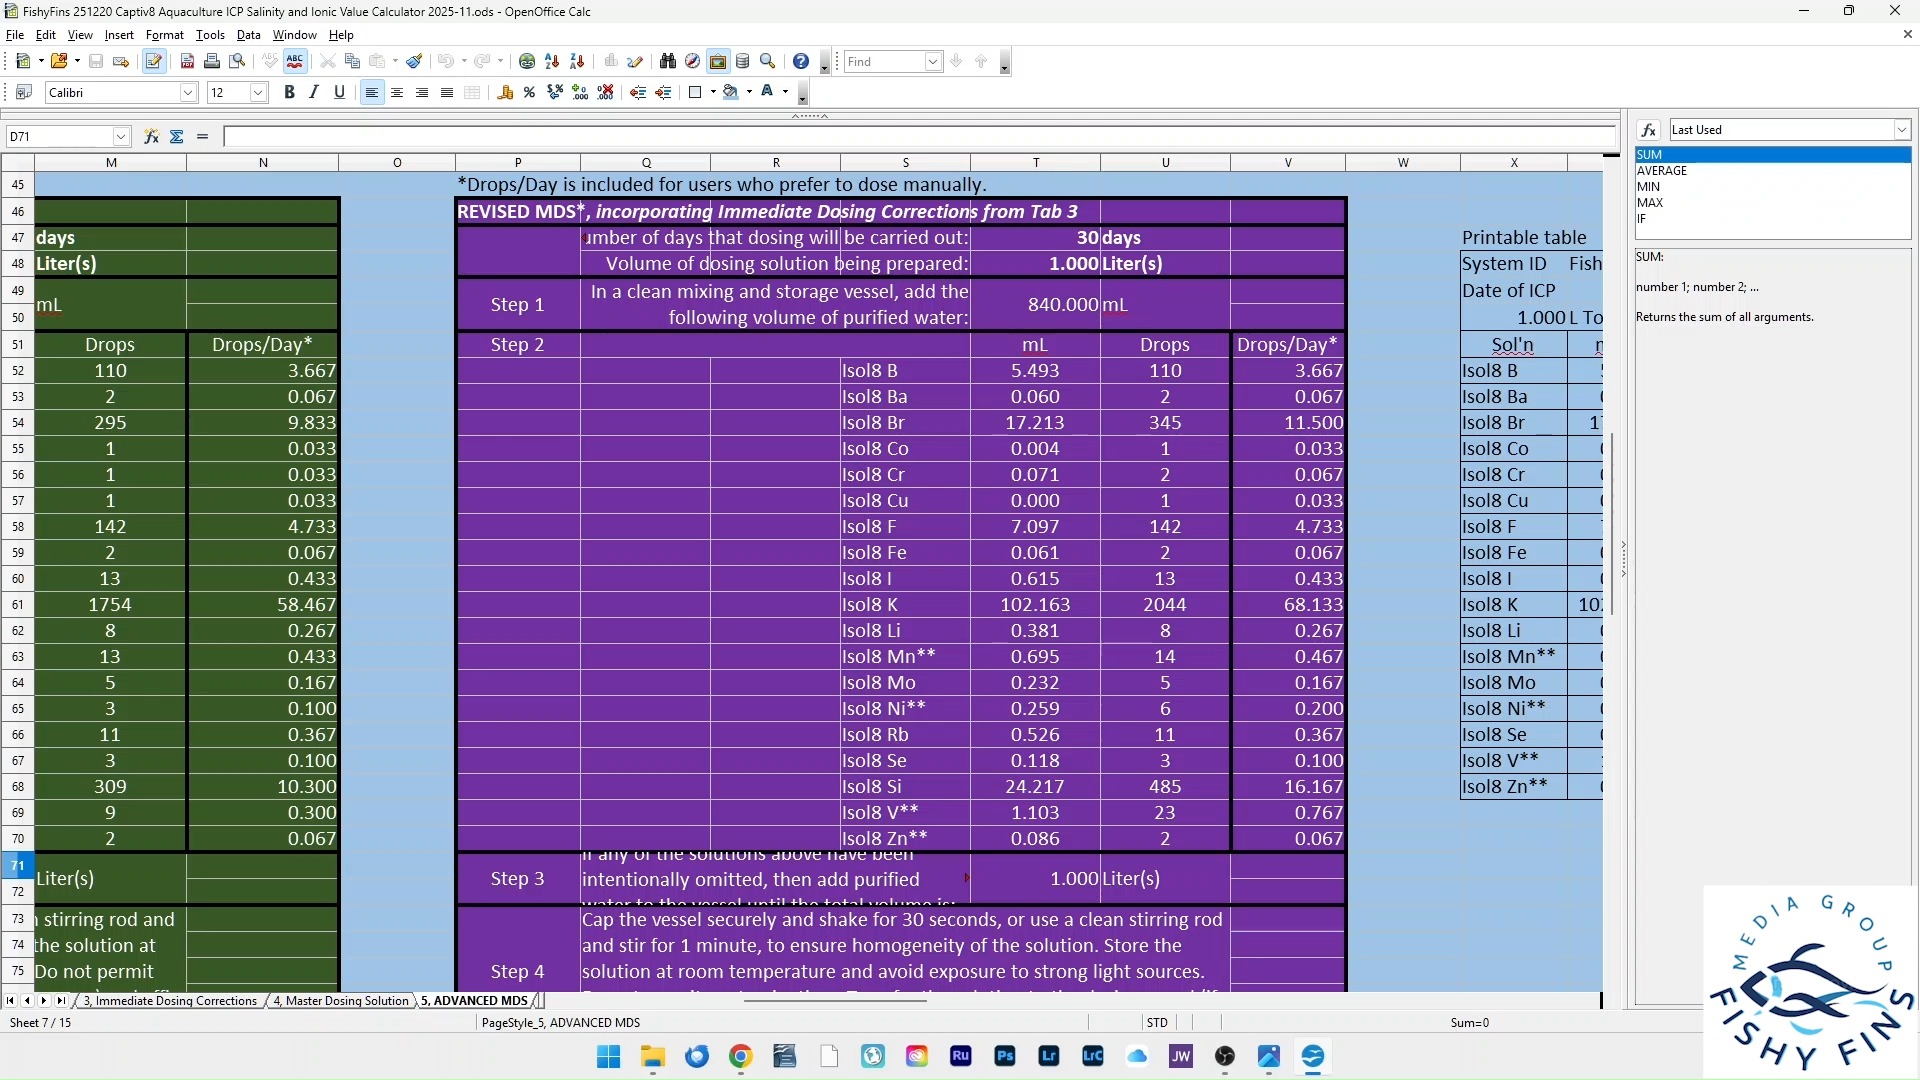Toggle AutoSpellcheck on the toolbar
Image resolution: width=1920 pixels, height=1080 pixels.
click(295, 61)
